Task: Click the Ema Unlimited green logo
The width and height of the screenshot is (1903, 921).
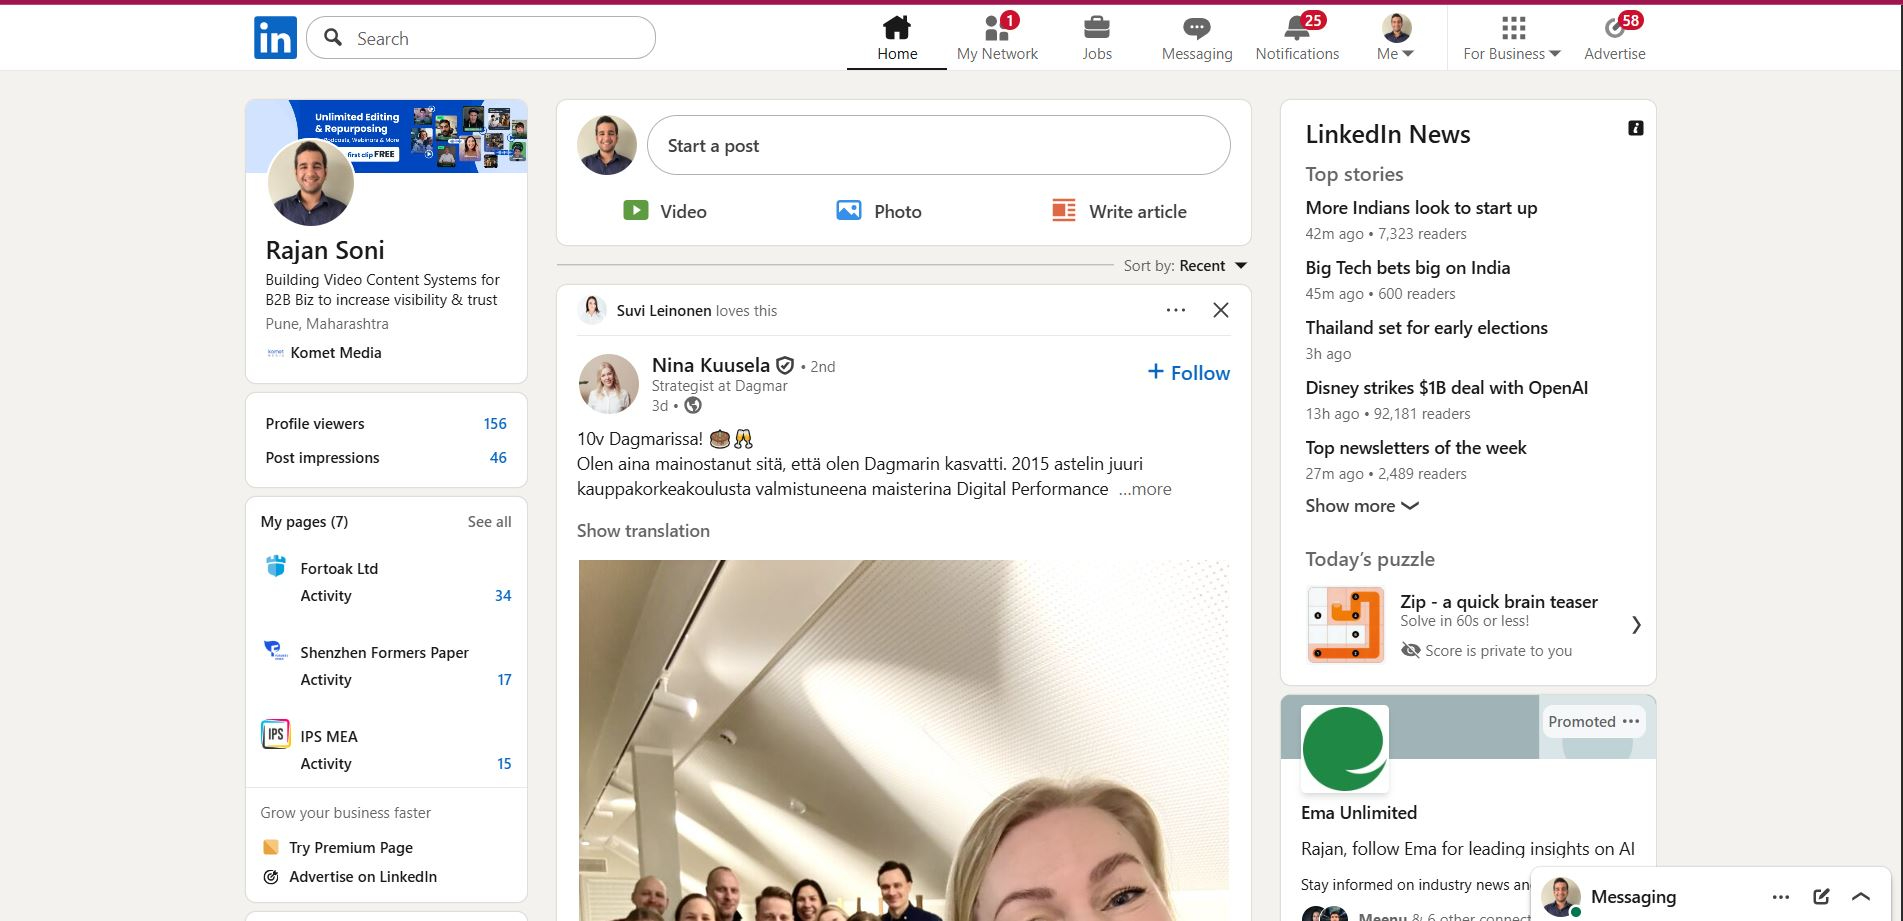Action: click(1345, 749)
